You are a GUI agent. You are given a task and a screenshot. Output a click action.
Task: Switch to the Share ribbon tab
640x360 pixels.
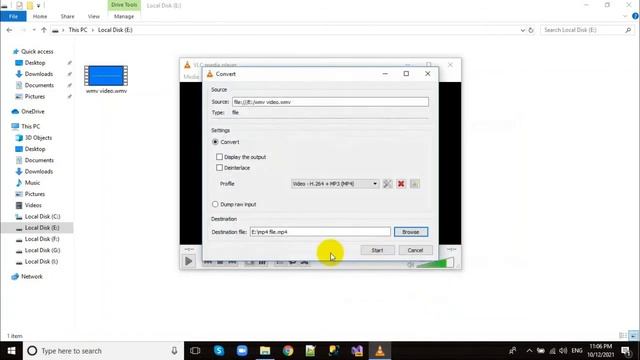(x=67, y=16)
